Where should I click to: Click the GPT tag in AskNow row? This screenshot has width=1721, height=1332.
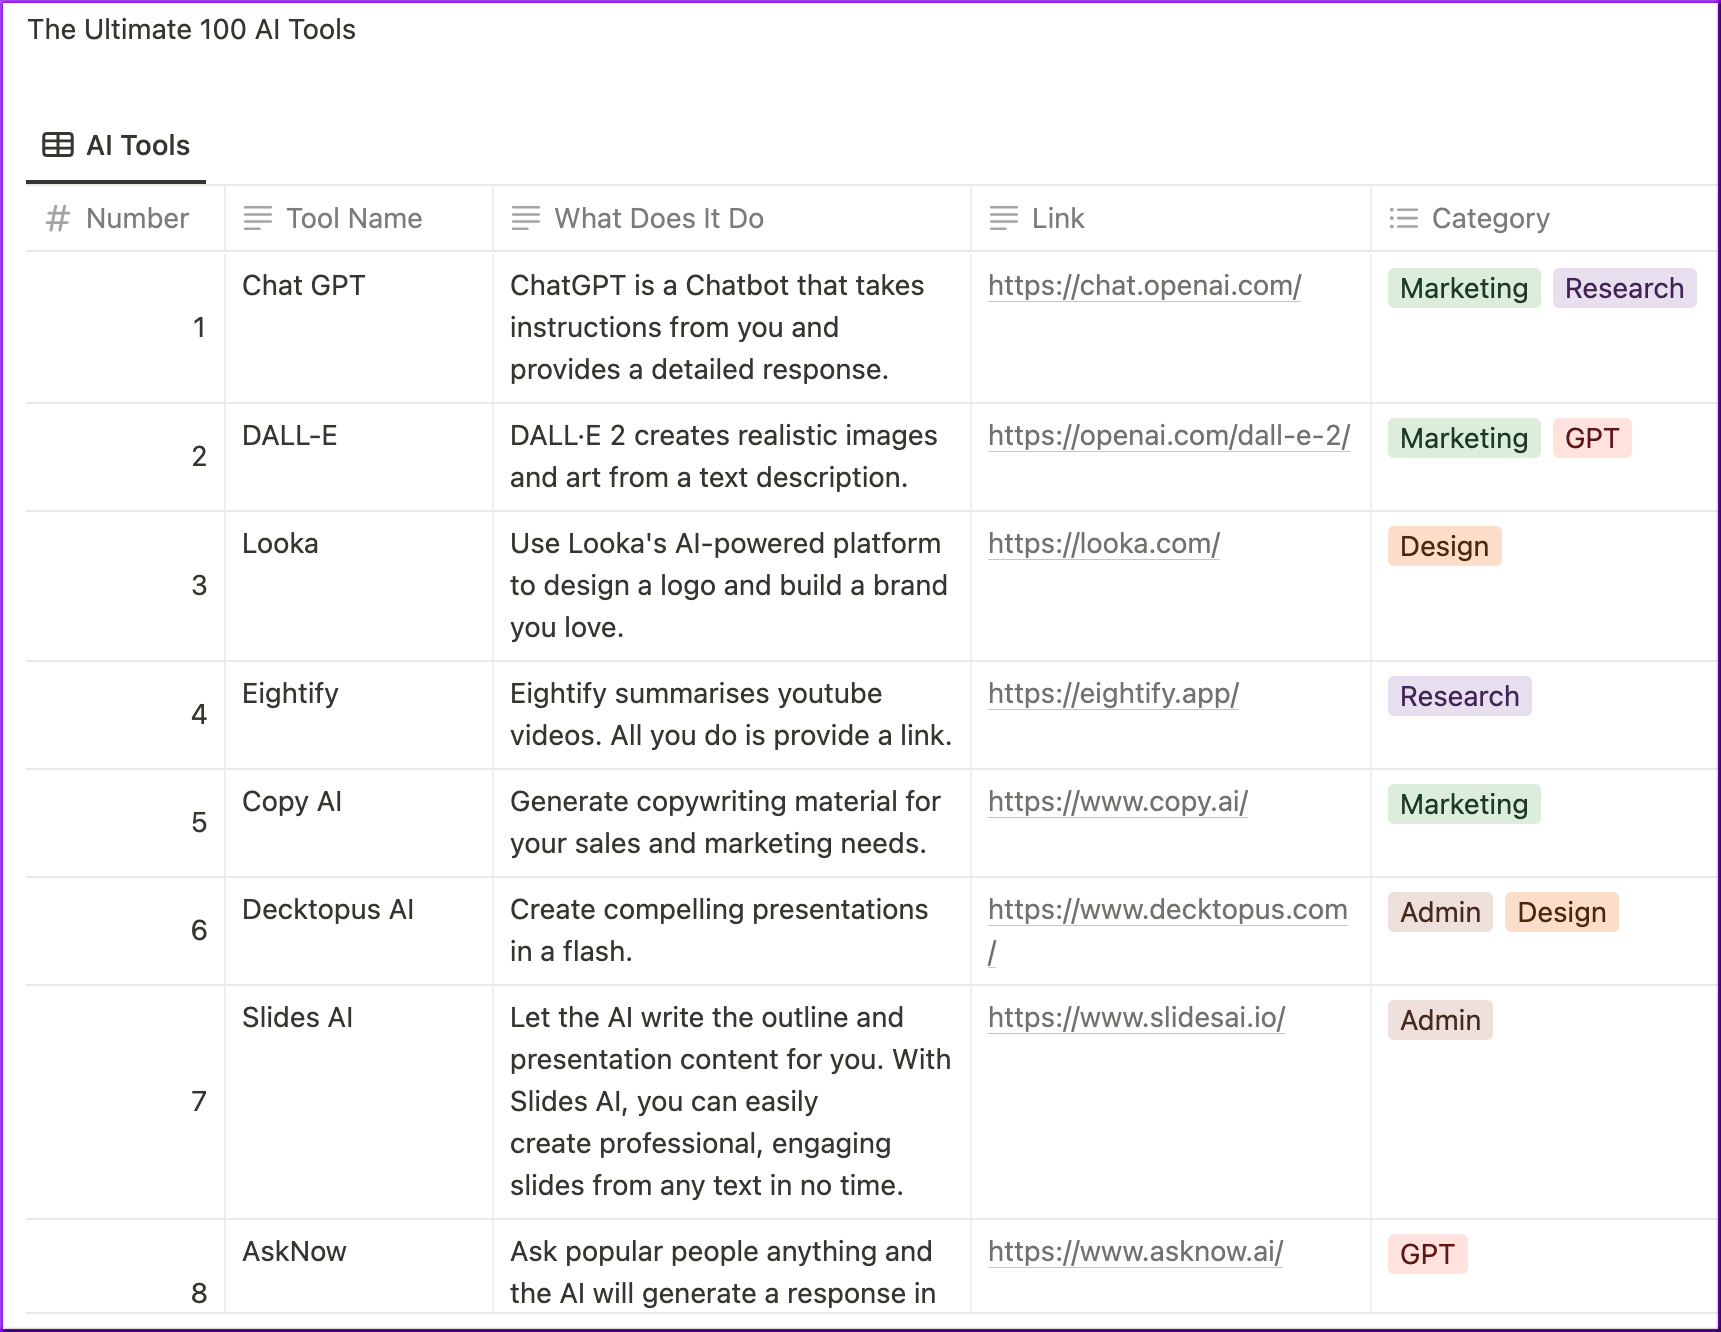(x=1427, y=1254)
